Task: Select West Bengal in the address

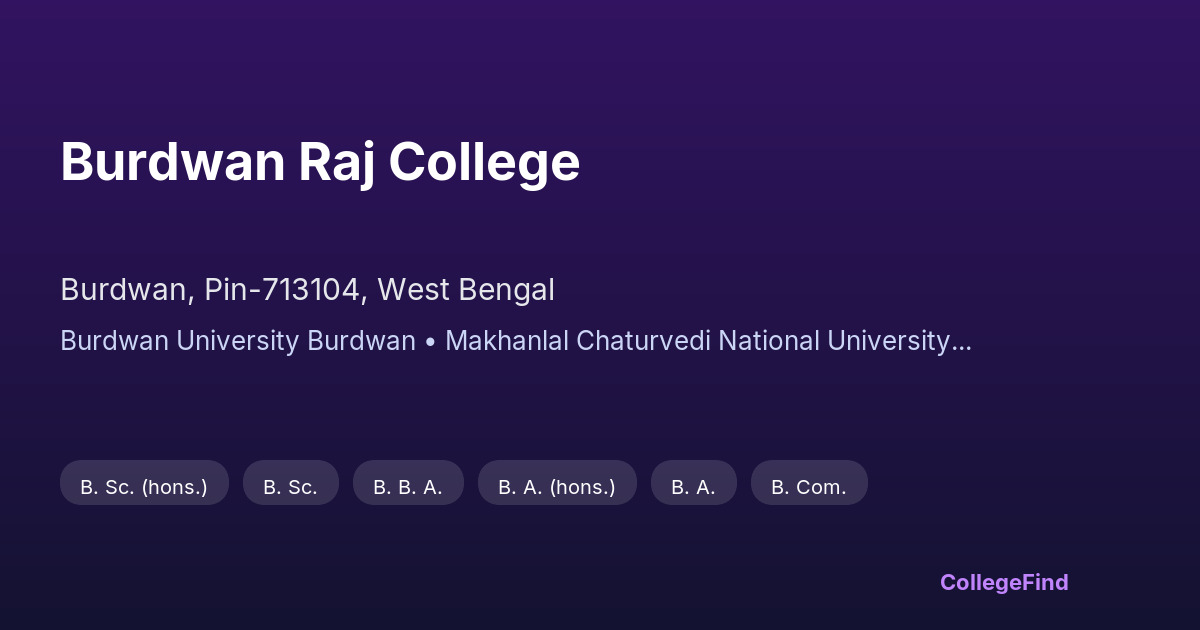Action: point(466,290)
